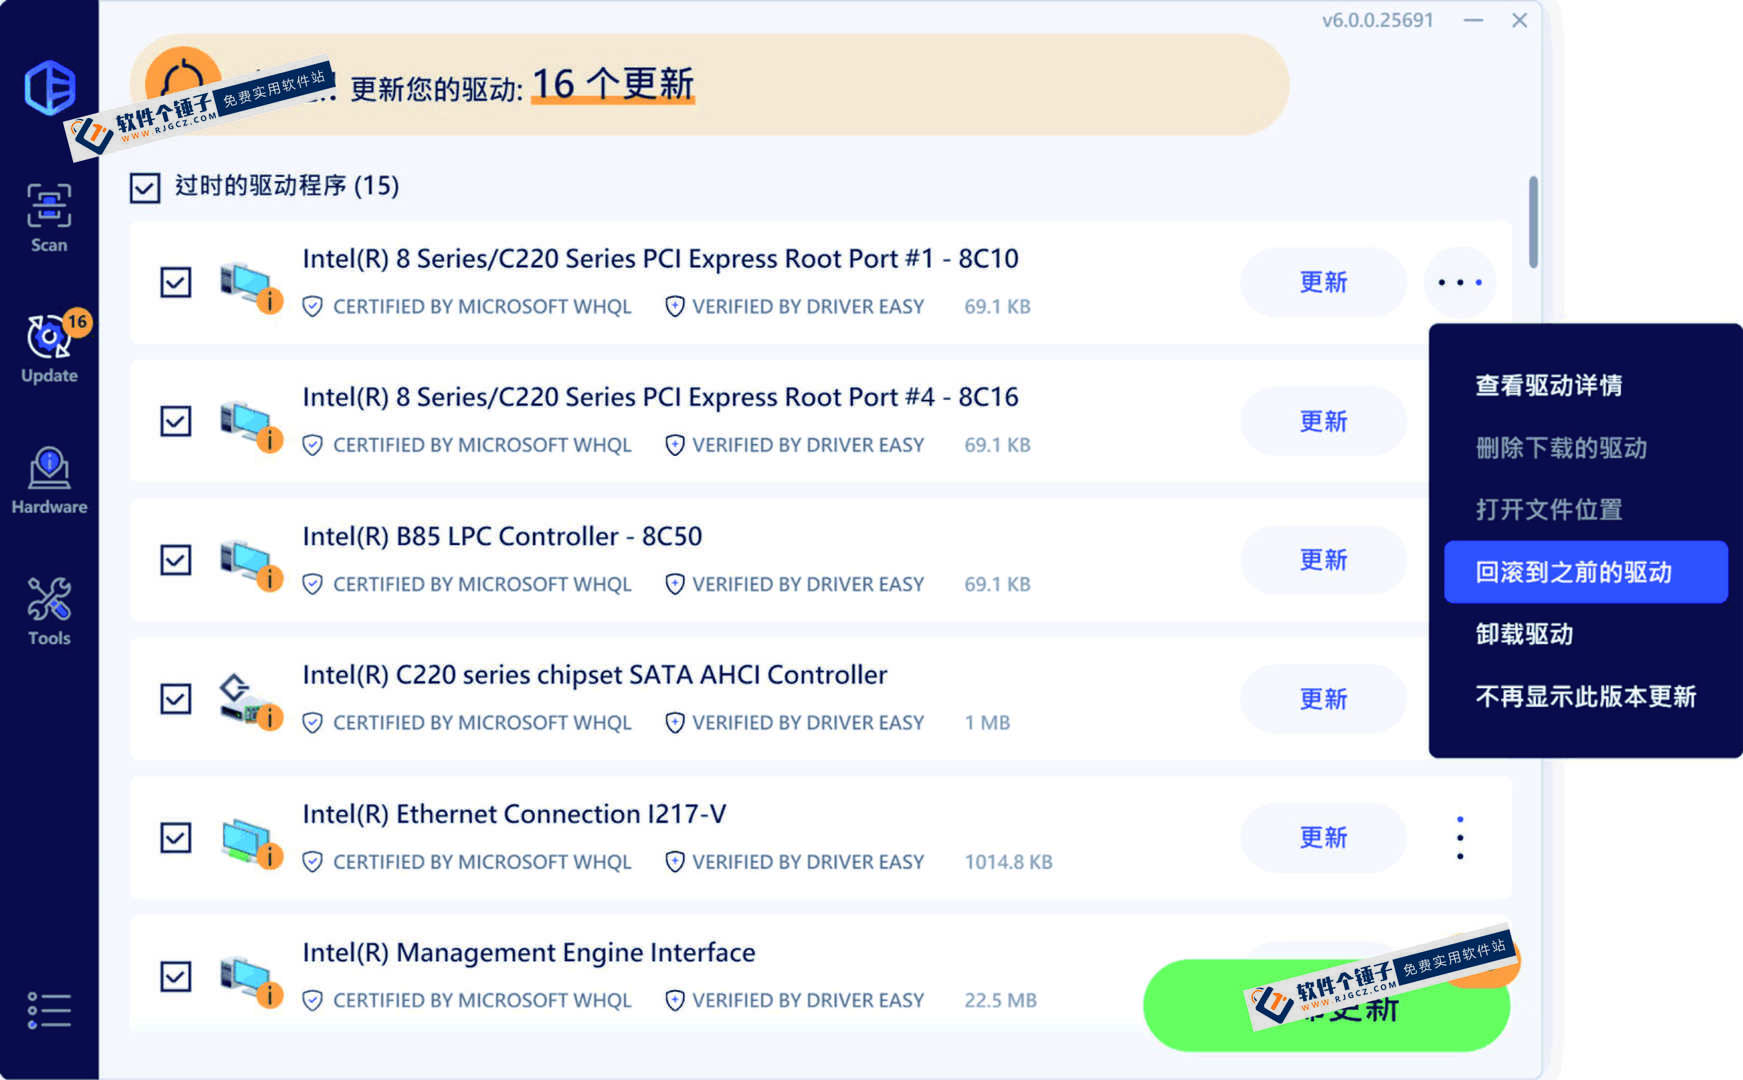1743x1080 pixels.
Task: Click the 1 MB size text
Action: (x=987, y=723)
